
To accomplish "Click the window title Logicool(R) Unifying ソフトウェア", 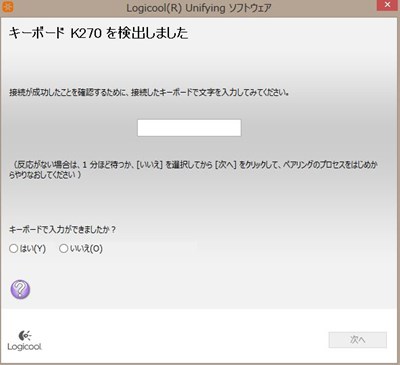I will coord(199,8).
